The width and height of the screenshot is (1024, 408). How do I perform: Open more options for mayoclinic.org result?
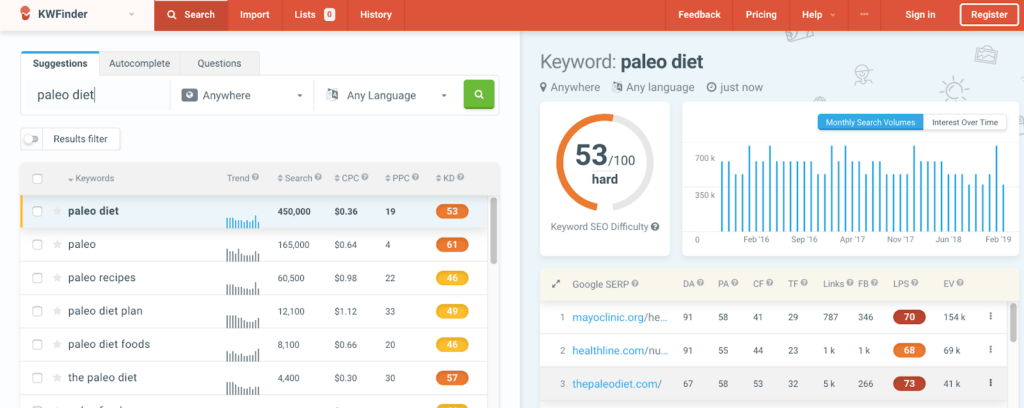coord(990,317)
